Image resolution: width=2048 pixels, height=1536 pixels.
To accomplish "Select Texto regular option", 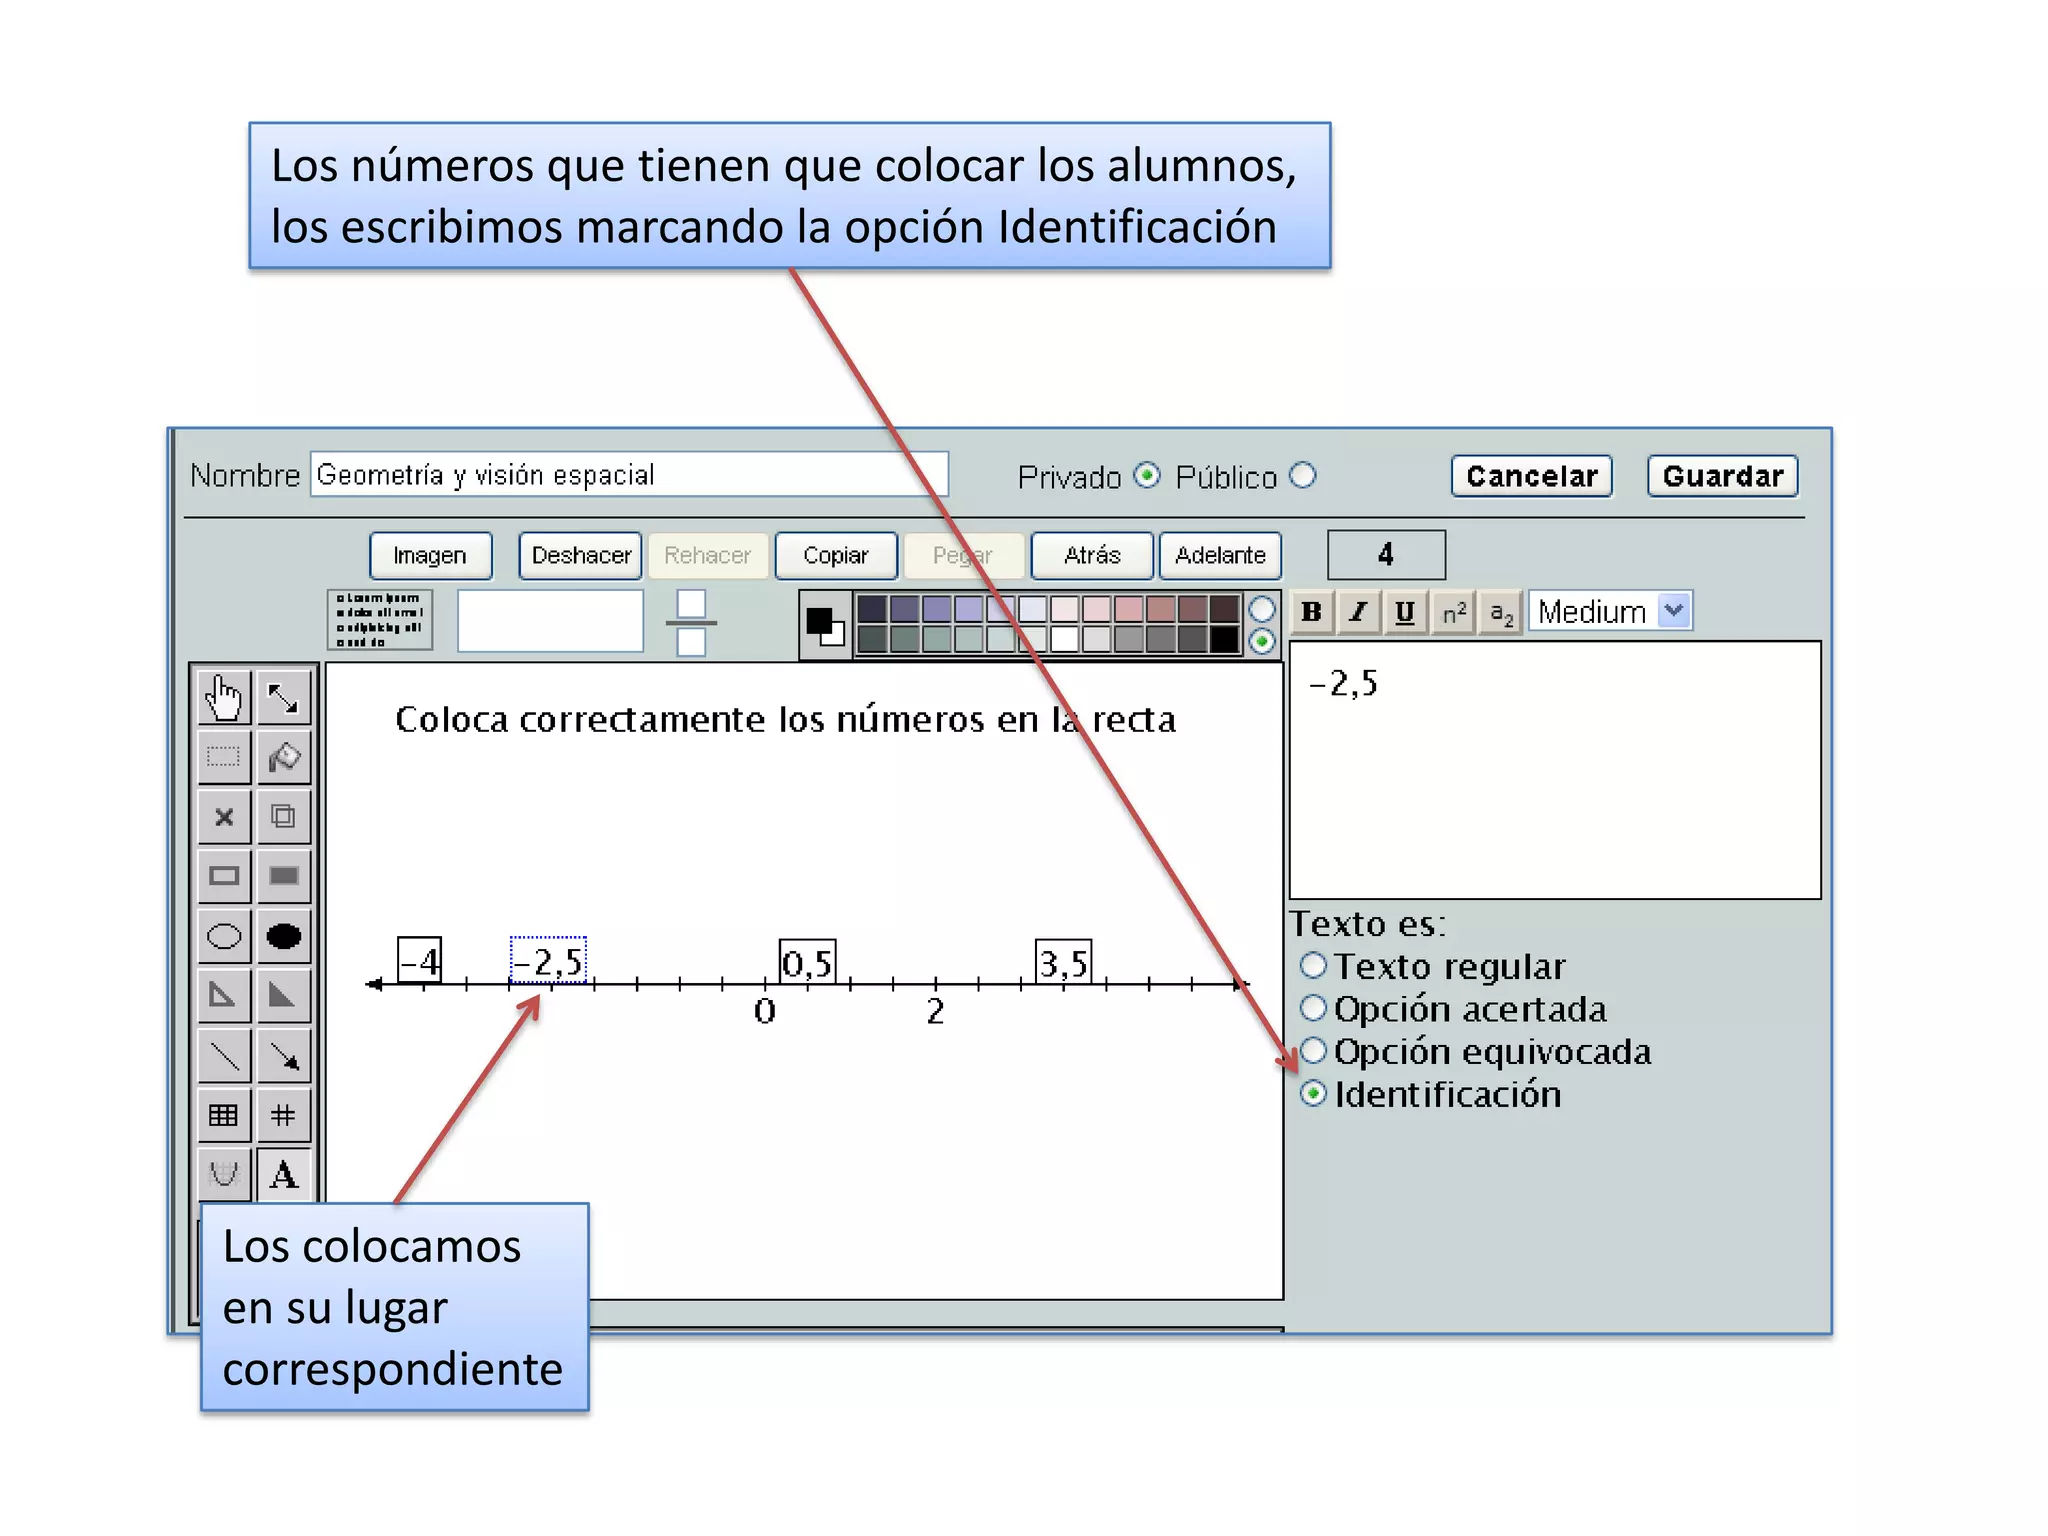I will click(x=1313, y=966).
